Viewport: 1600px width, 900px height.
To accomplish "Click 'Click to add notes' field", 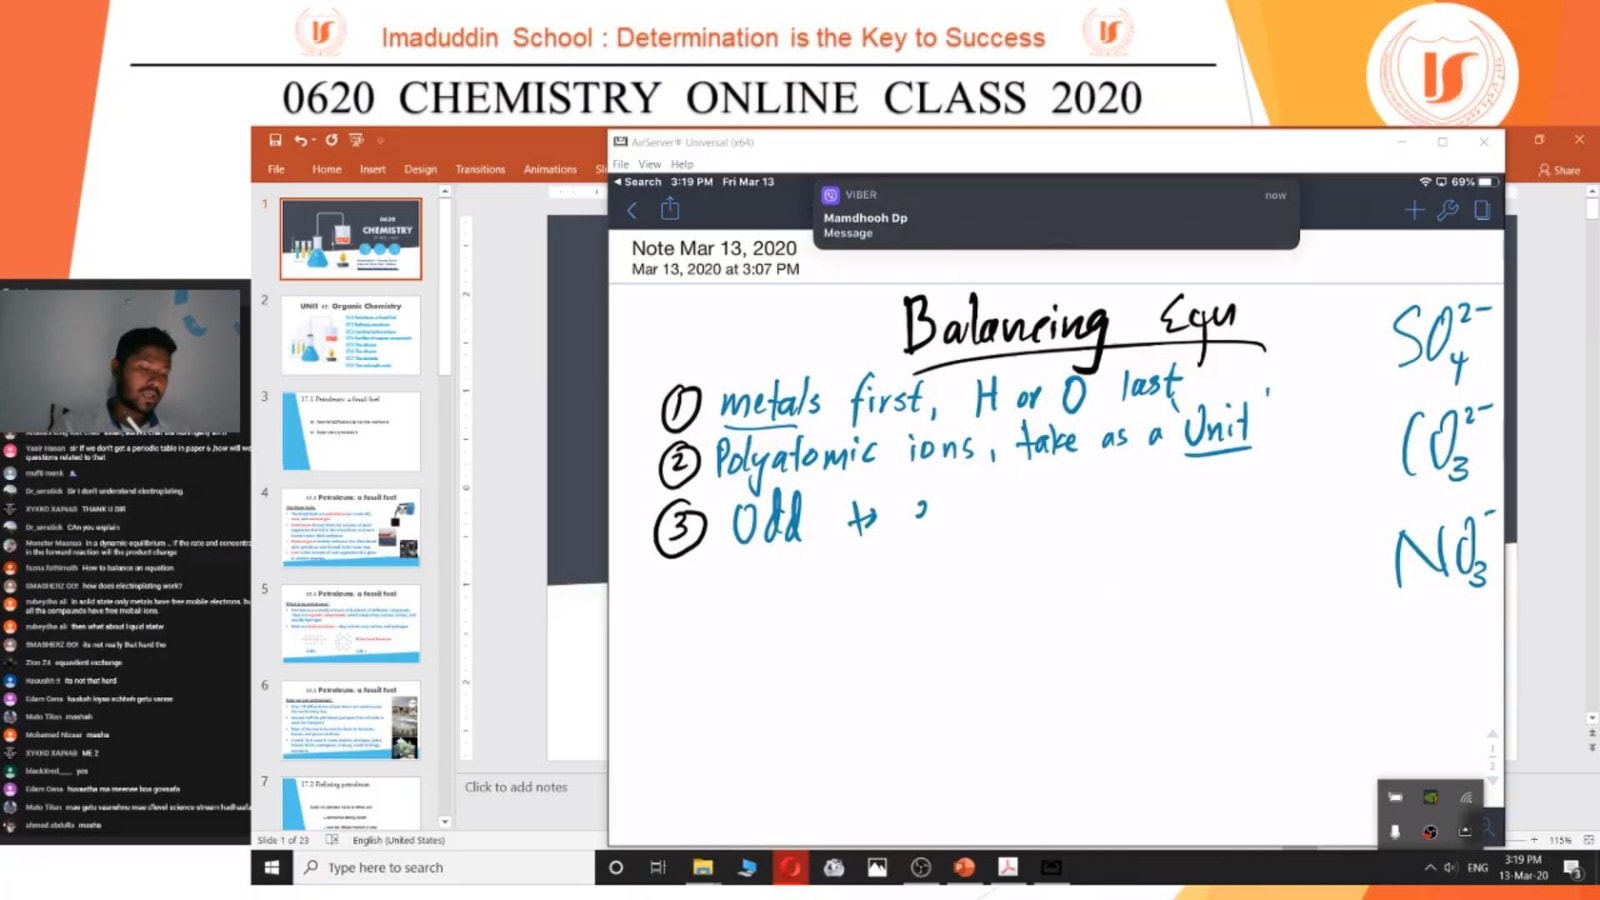I will click(516, 787).
